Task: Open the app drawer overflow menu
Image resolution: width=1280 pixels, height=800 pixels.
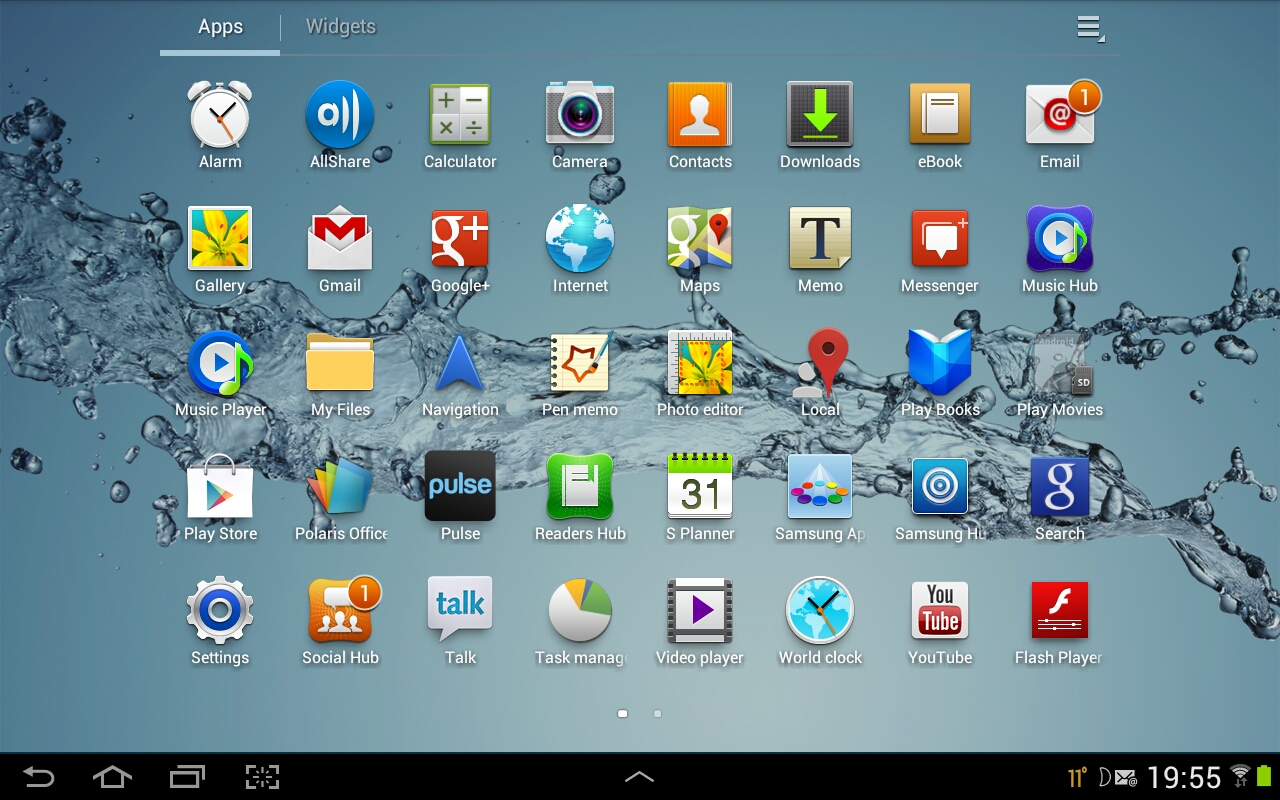Action: [1089, 28]
